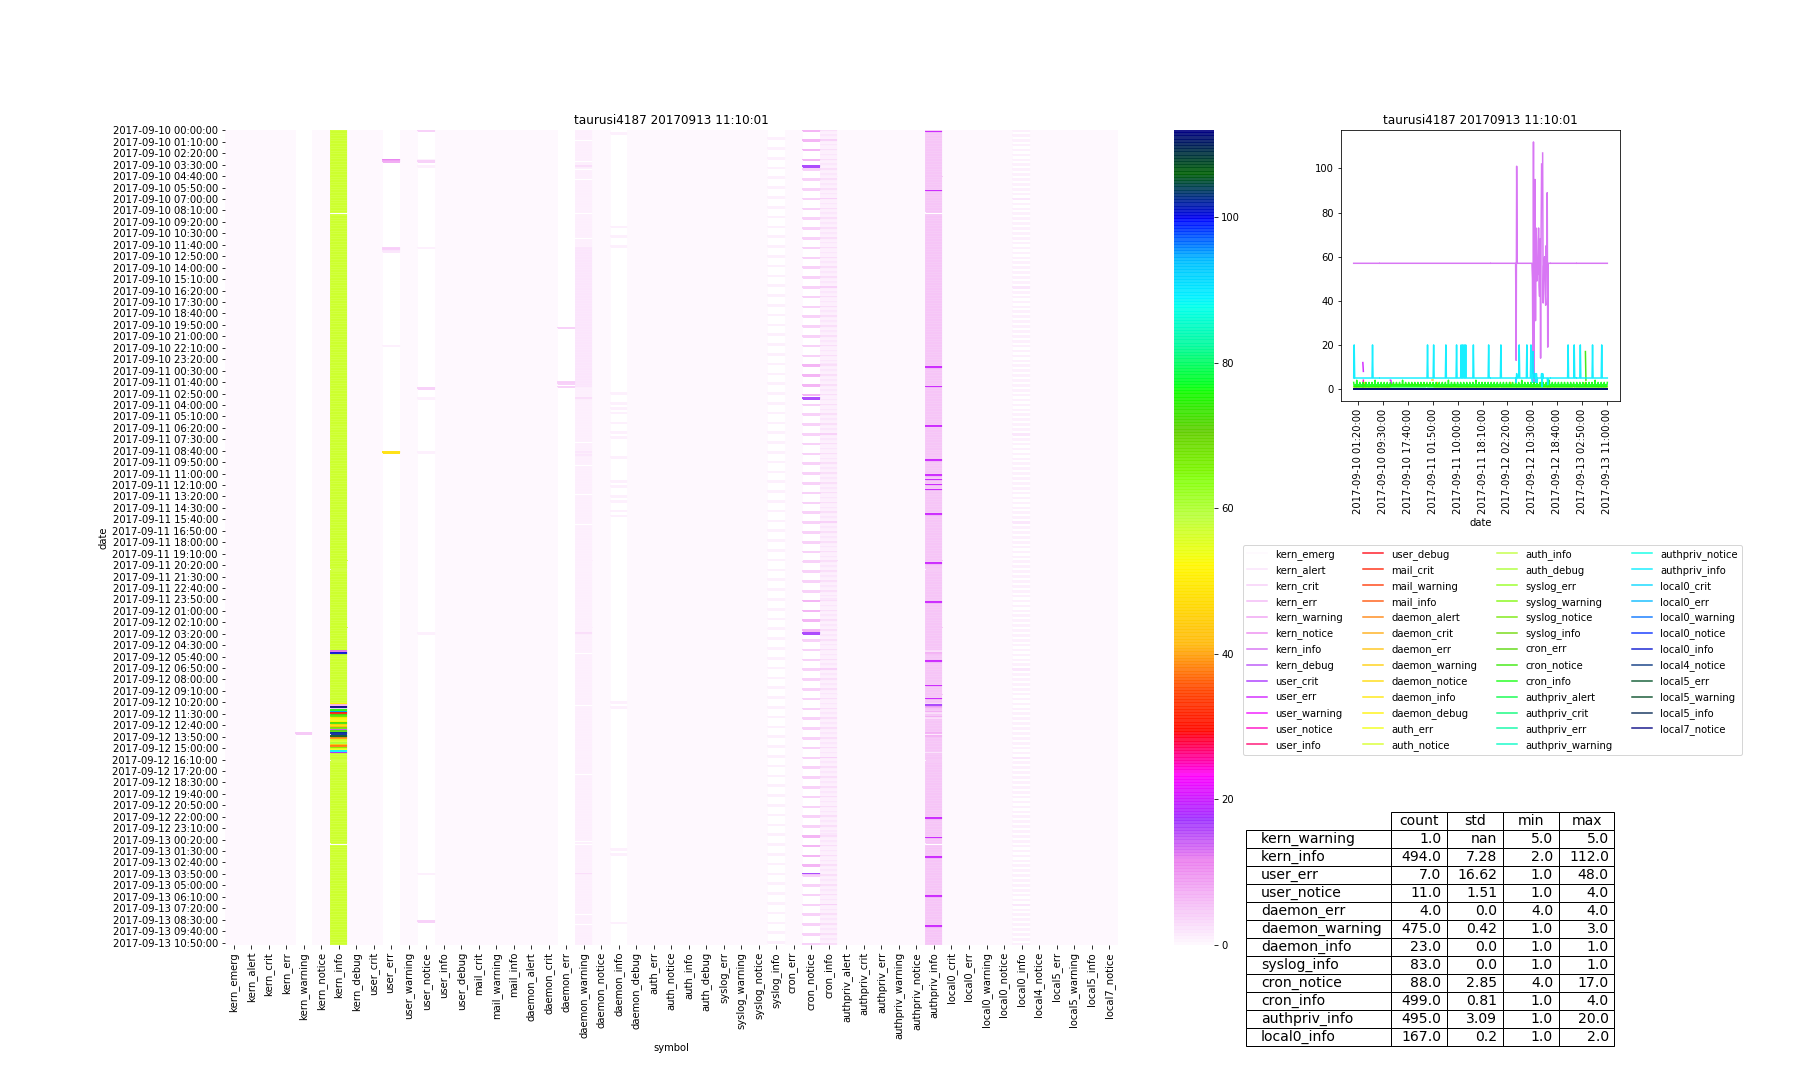Click the cron_info count cell 499.0
1800x1080 pixels.
coord(1418,1001)
